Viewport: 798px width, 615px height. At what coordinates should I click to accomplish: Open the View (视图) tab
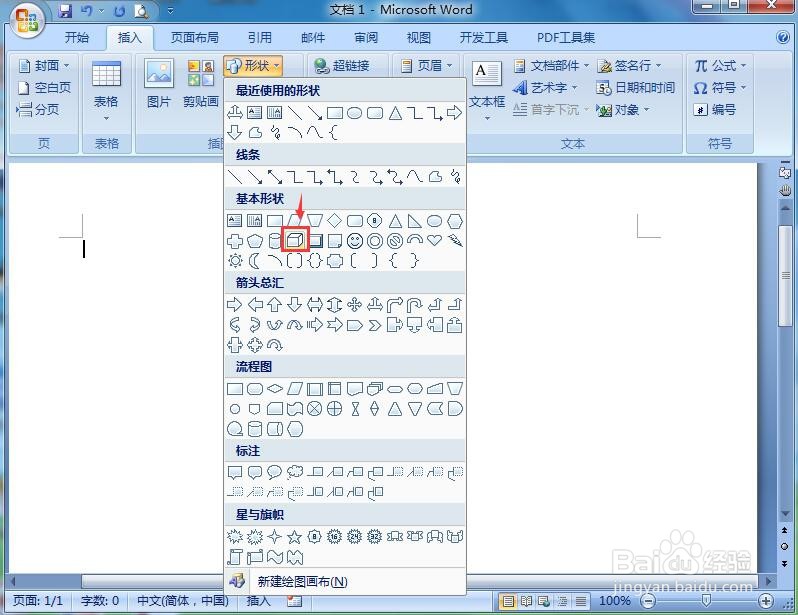[x=419, y=38]
